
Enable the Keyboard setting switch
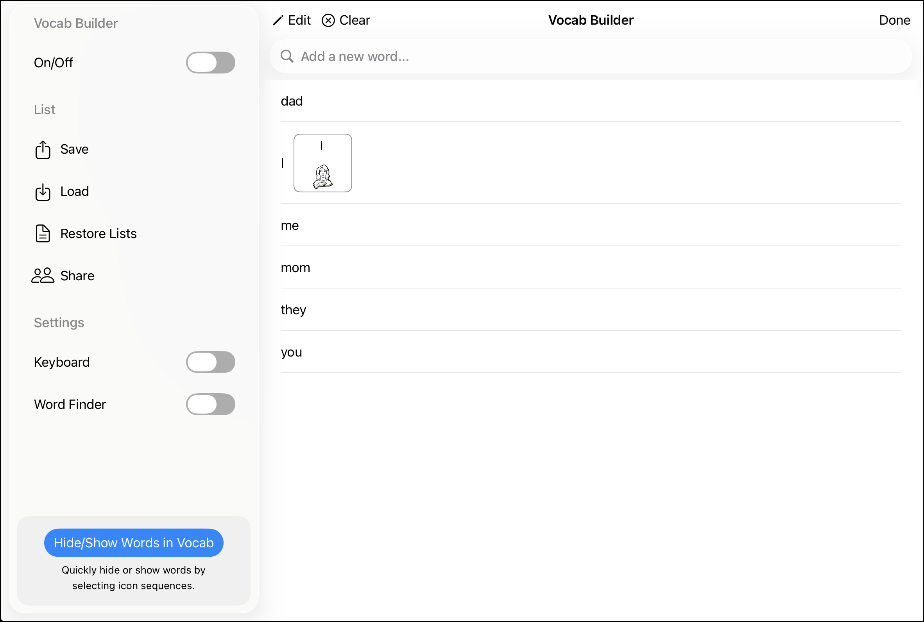[x=210, y=362]
